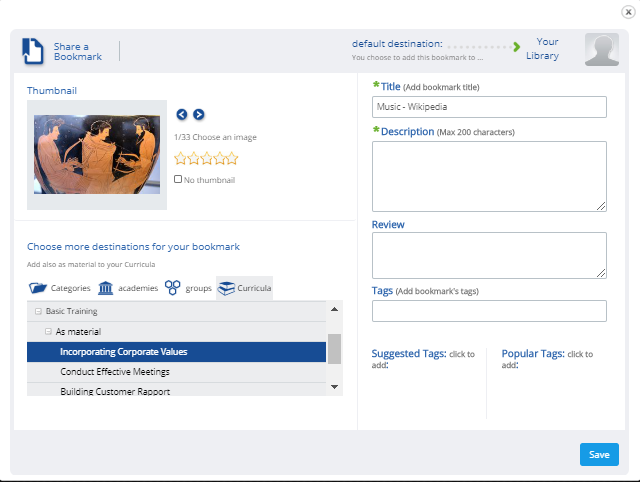The image size is (640, 482).
Task: Click the user profile avatar
Action: coord(602,49)
